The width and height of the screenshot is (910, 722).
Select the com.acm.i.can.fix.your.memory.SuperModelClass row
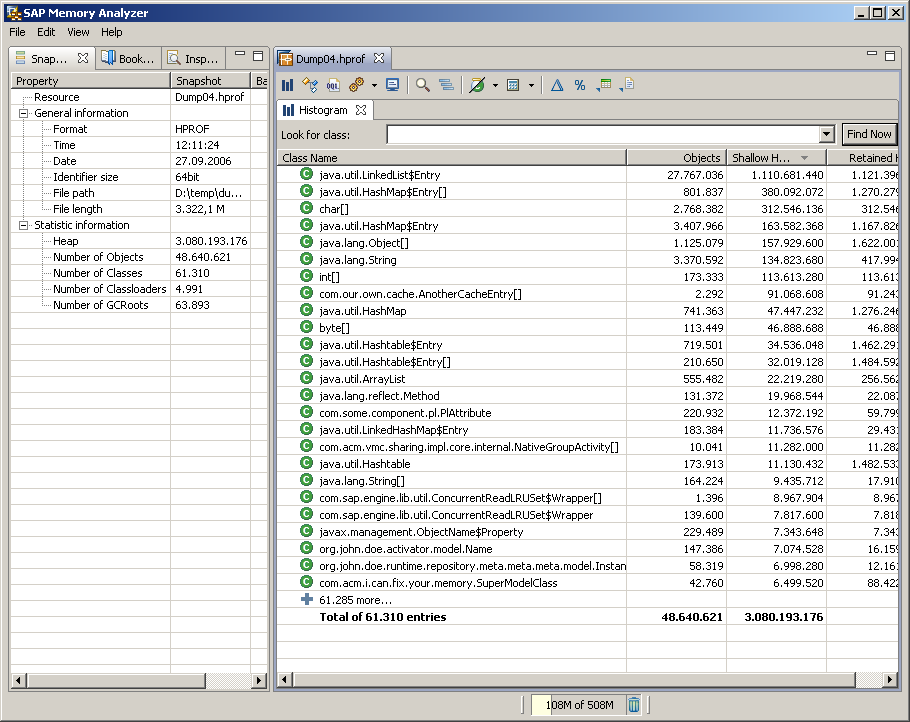tap(587, 583)
